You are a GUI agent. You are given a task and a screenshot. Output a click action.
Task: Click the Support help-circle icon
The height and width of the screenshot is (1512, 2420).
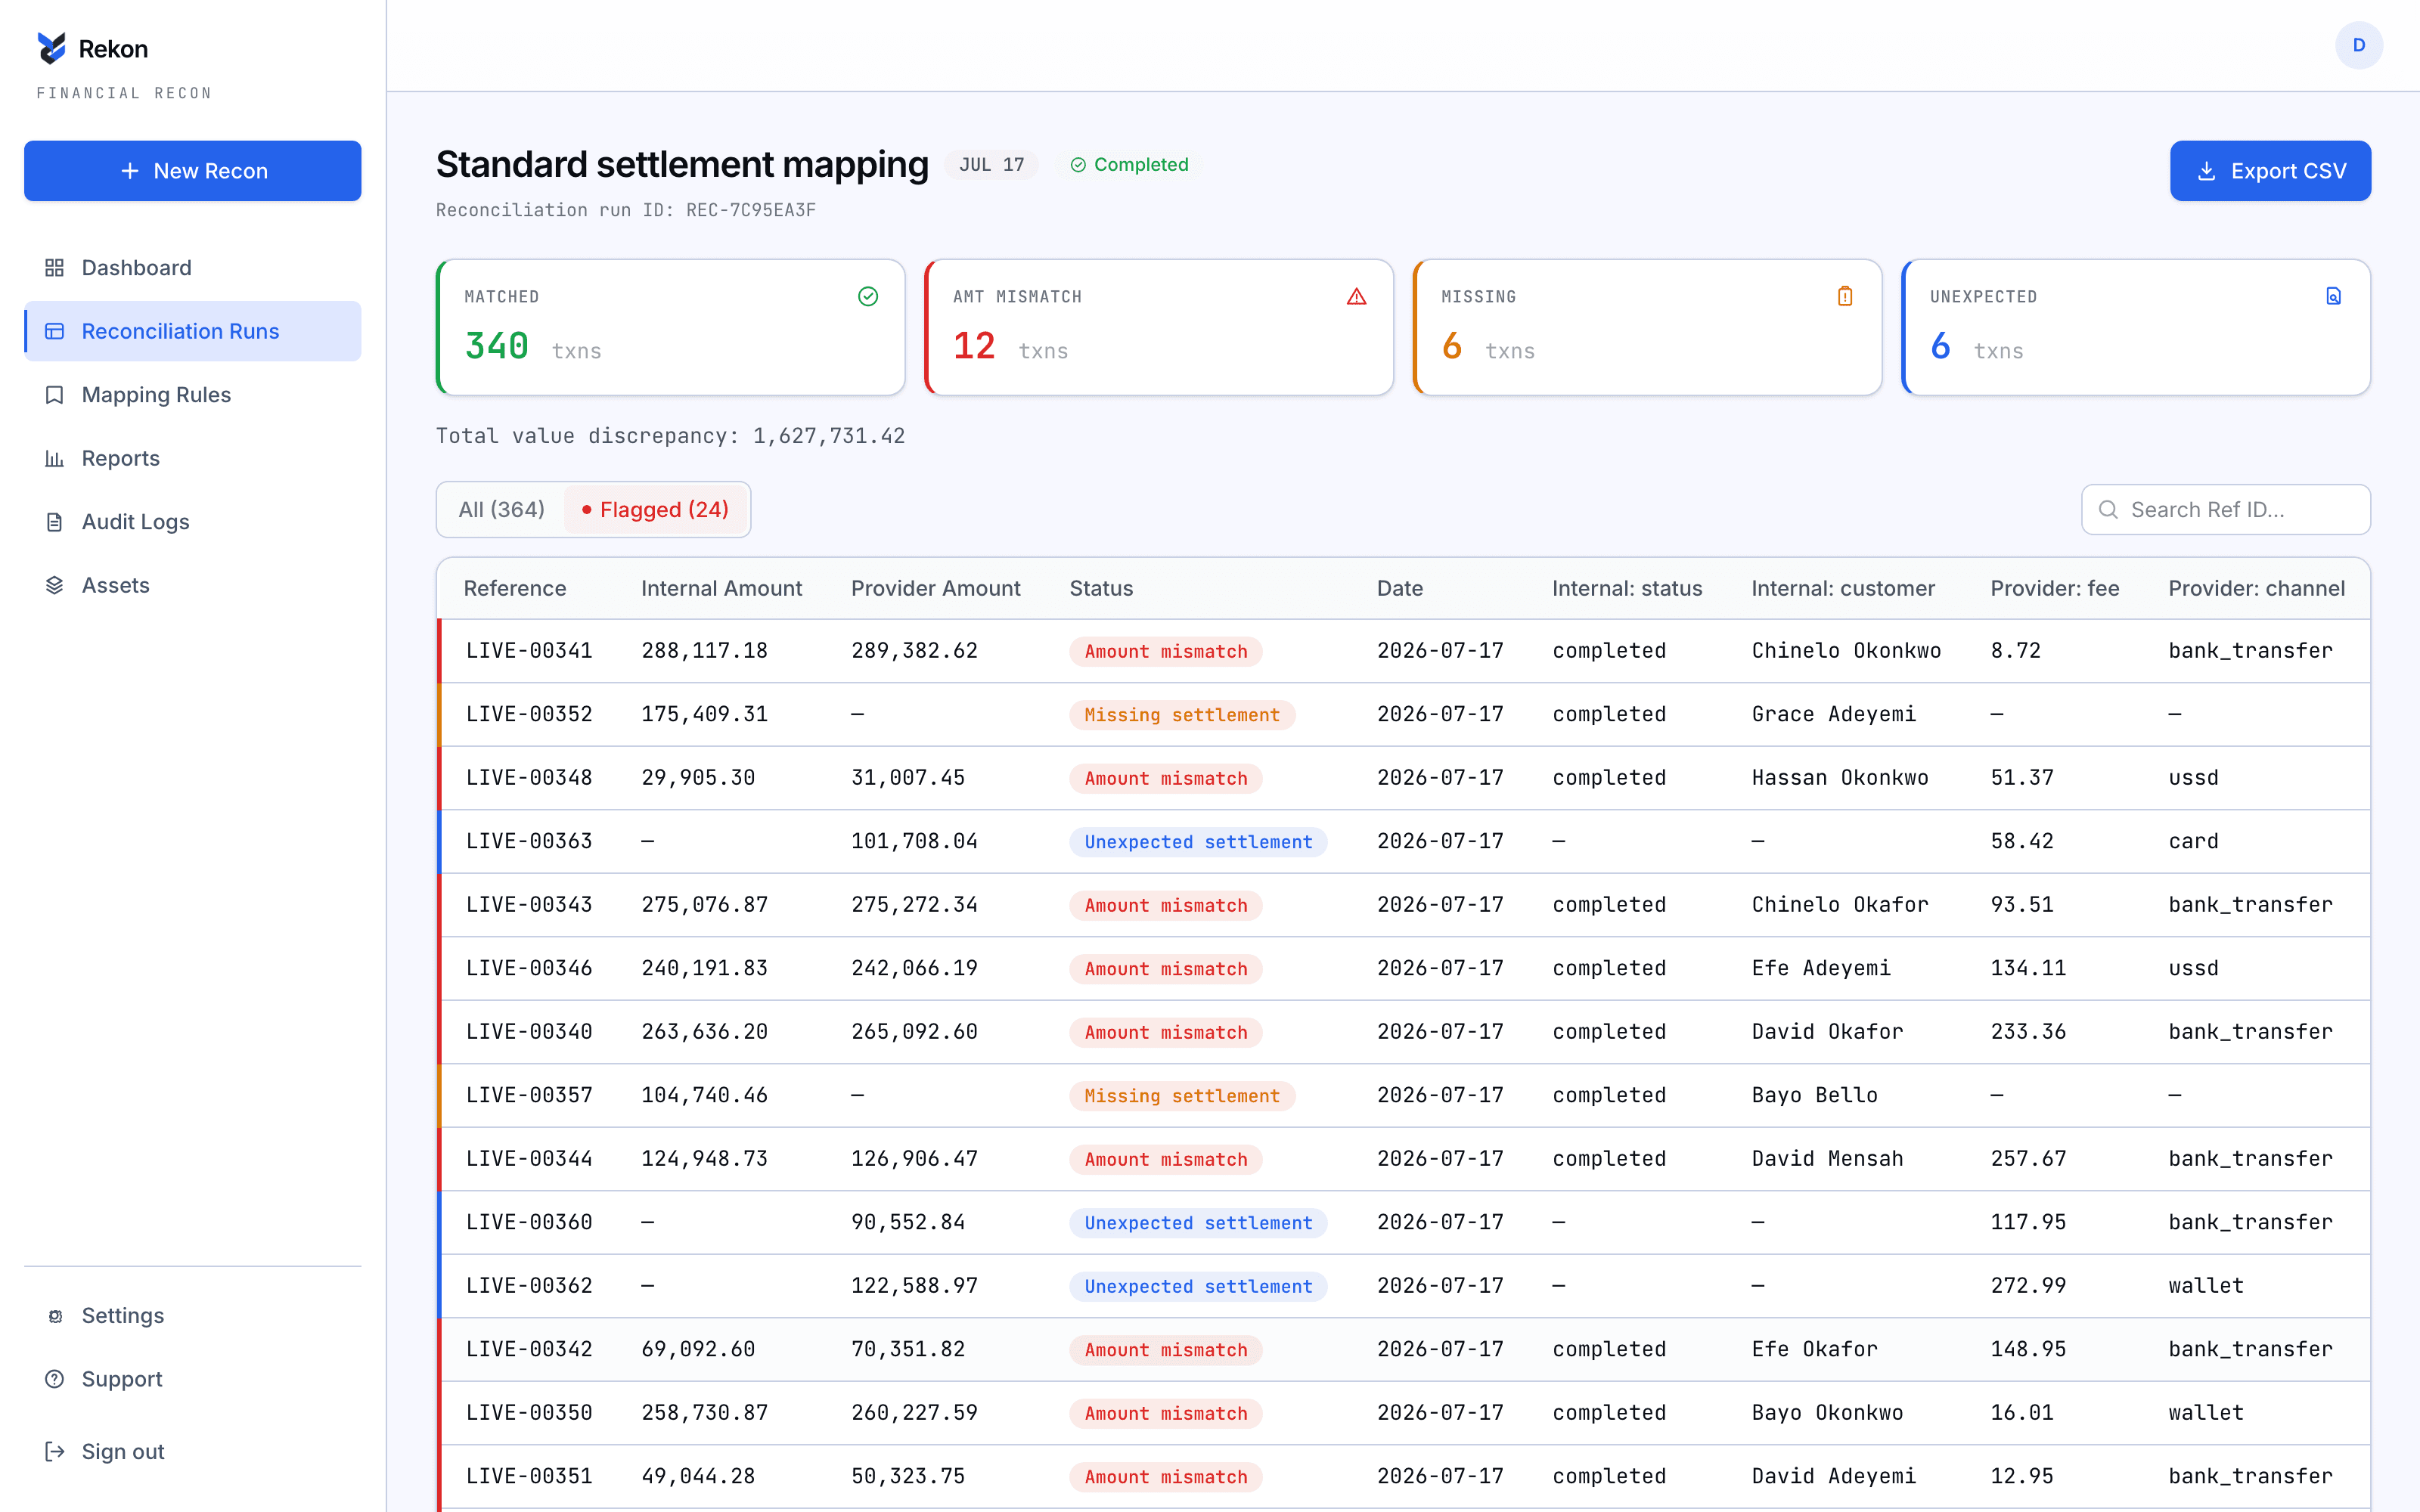pos(55,1379)
